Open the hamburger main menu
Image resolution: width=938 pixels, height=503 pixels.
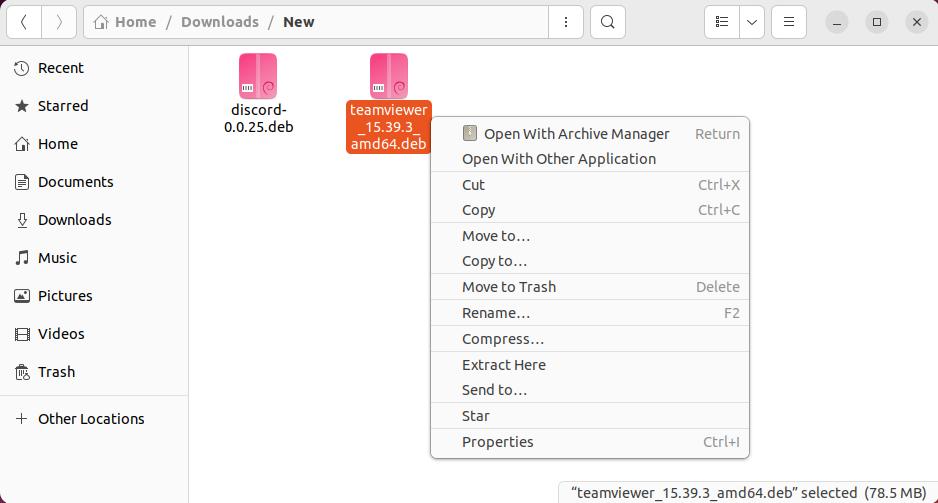(789, 22)
